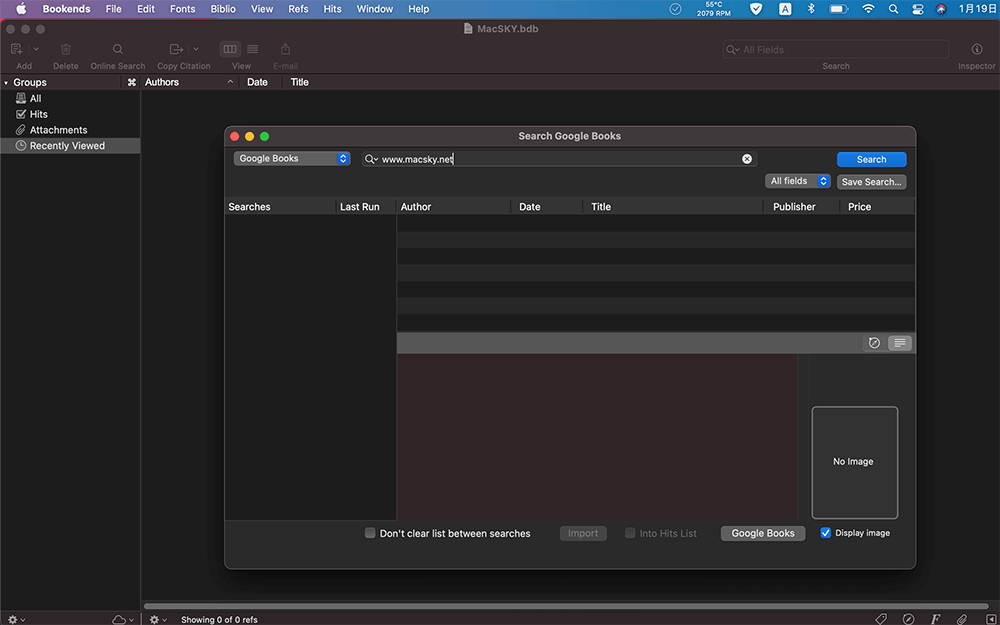Screen dimensions: 1000x625
Task: Click the Add reference toolbar icon
Action: click(17, 49)
